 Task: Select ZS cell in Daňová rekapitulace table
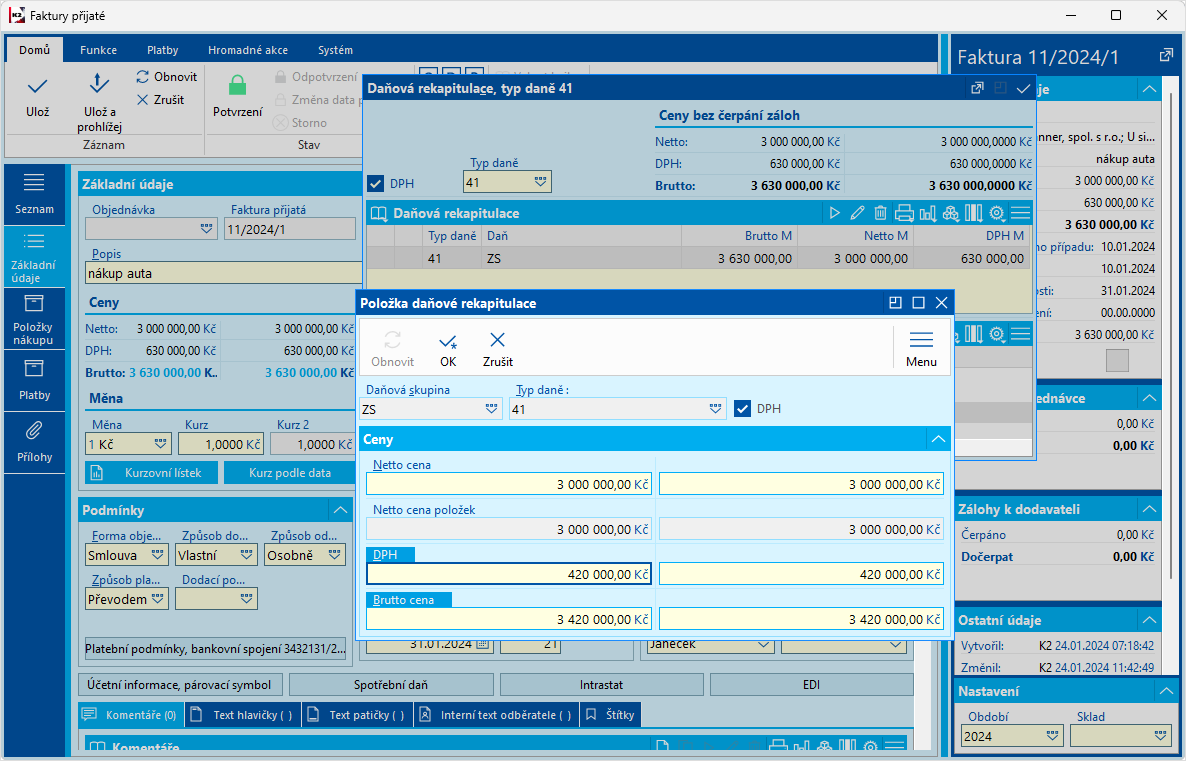[x=581, y=258]
